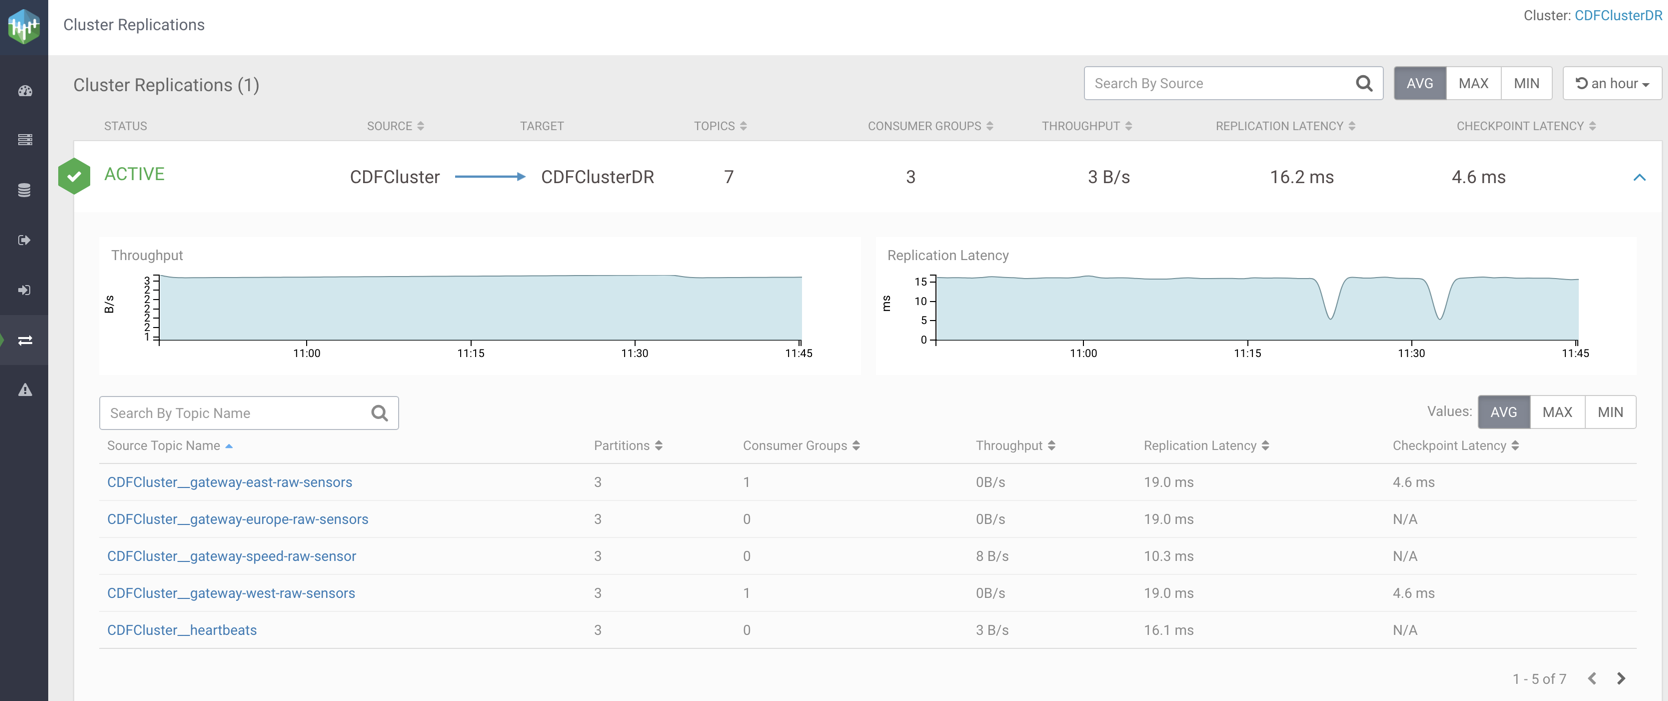Open the 'an hour' time range dropdown
This screenshot has height=701, width=1668.
pos(1612,84)
